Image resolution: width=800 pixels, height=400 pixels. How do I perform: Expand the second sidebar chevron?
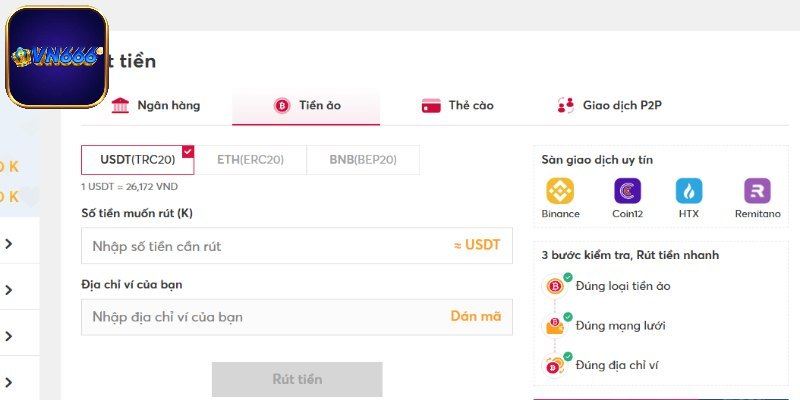tap(8, 290)
